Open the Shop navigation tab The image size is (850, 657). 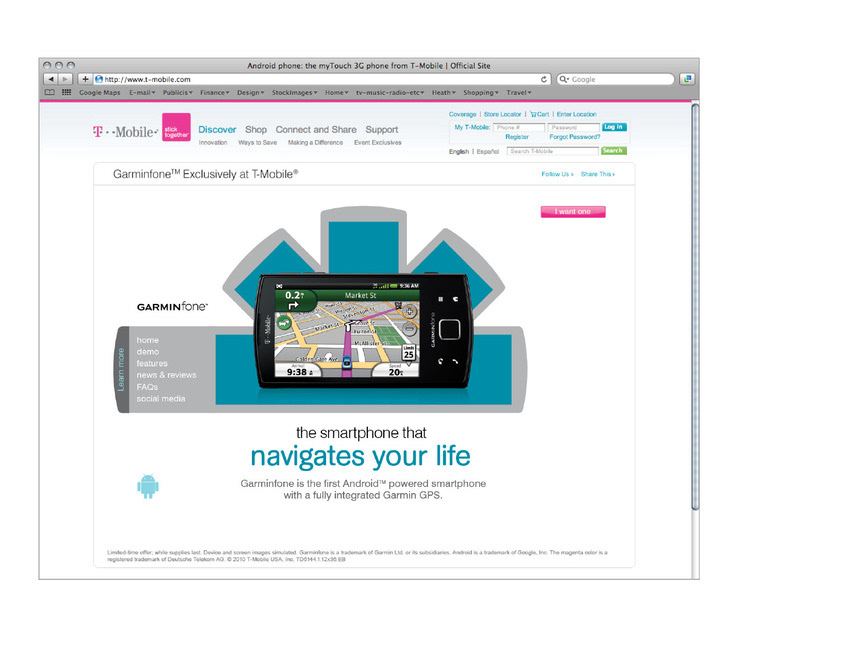pos(256,130)
